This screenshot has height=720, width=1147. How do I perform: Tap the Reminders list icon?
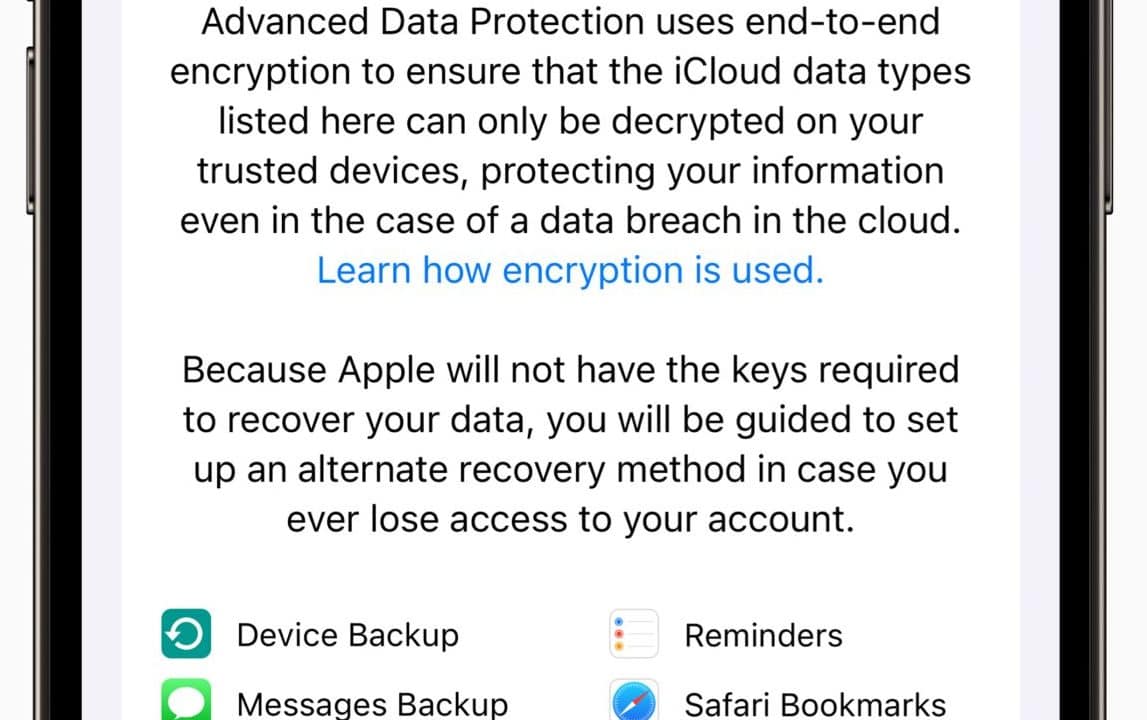(634, 634)
